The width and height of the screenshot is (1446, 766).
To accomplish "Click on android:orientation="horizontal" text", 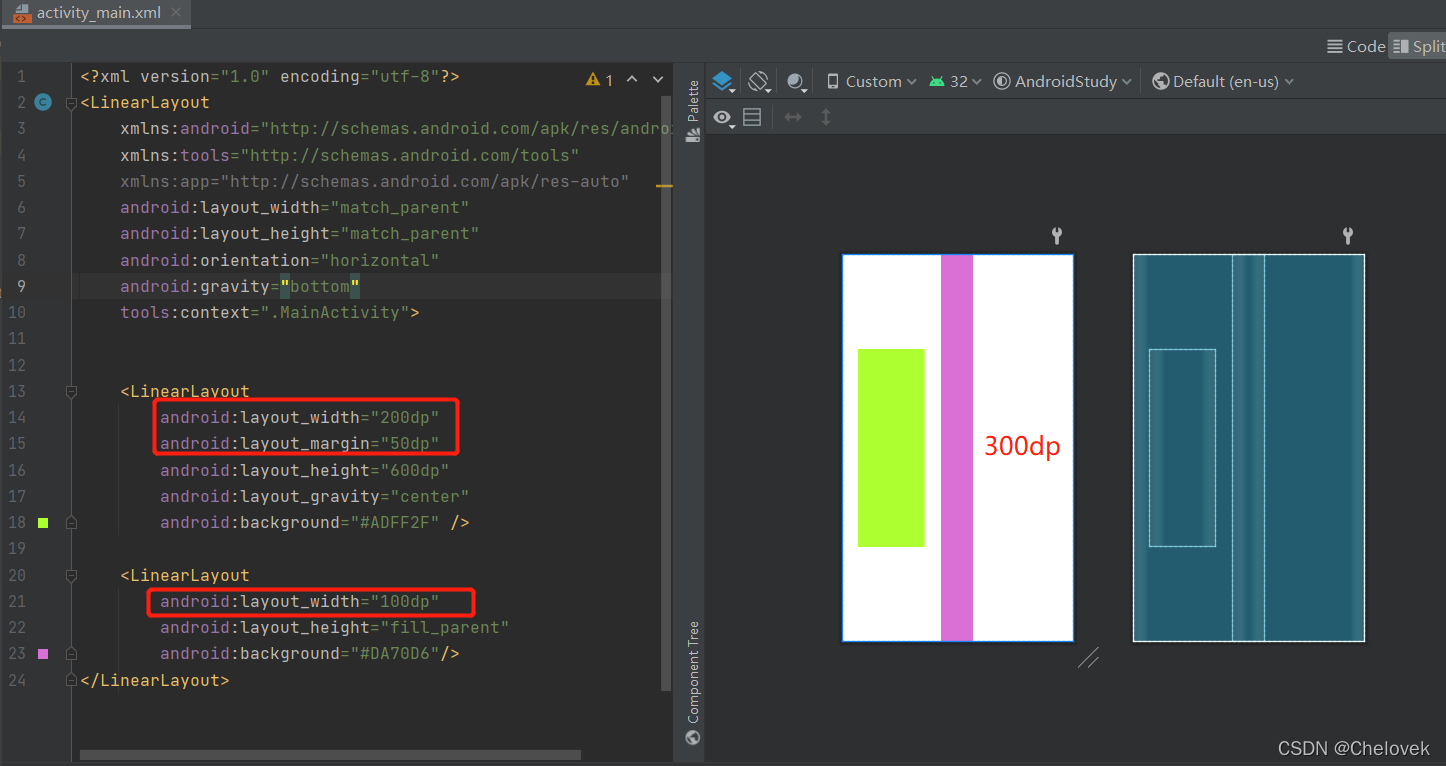I will 280,260.
